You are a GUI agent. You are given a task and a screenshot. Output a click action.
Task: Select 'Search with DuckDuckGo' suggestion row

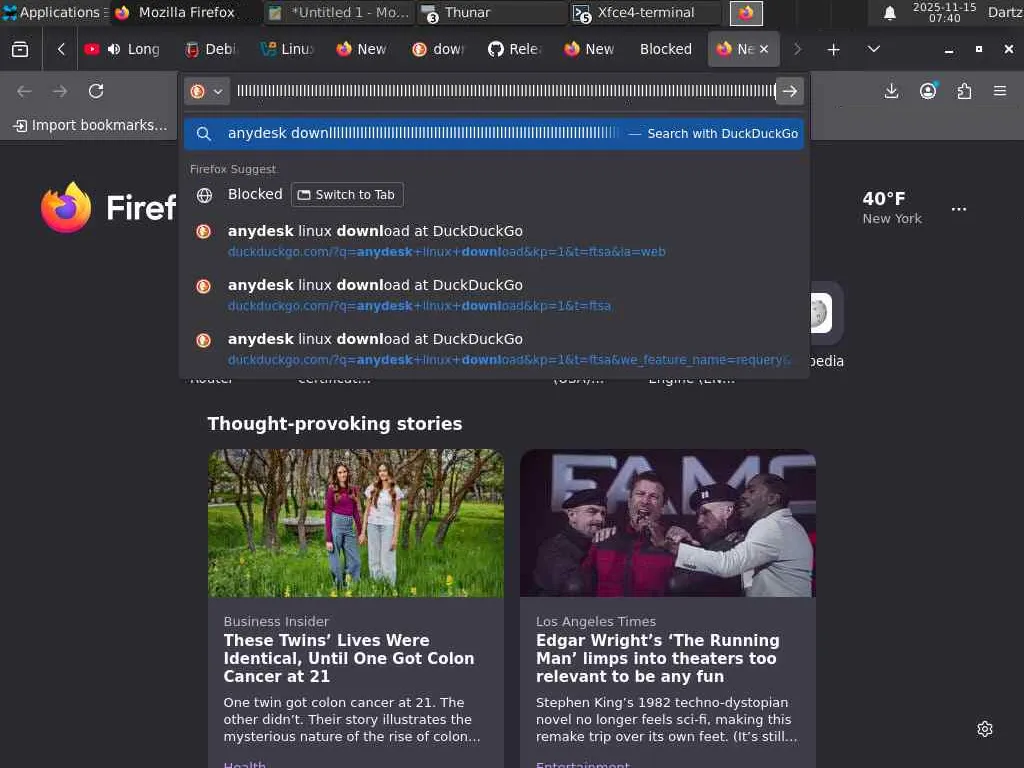[x=494, y=133]
